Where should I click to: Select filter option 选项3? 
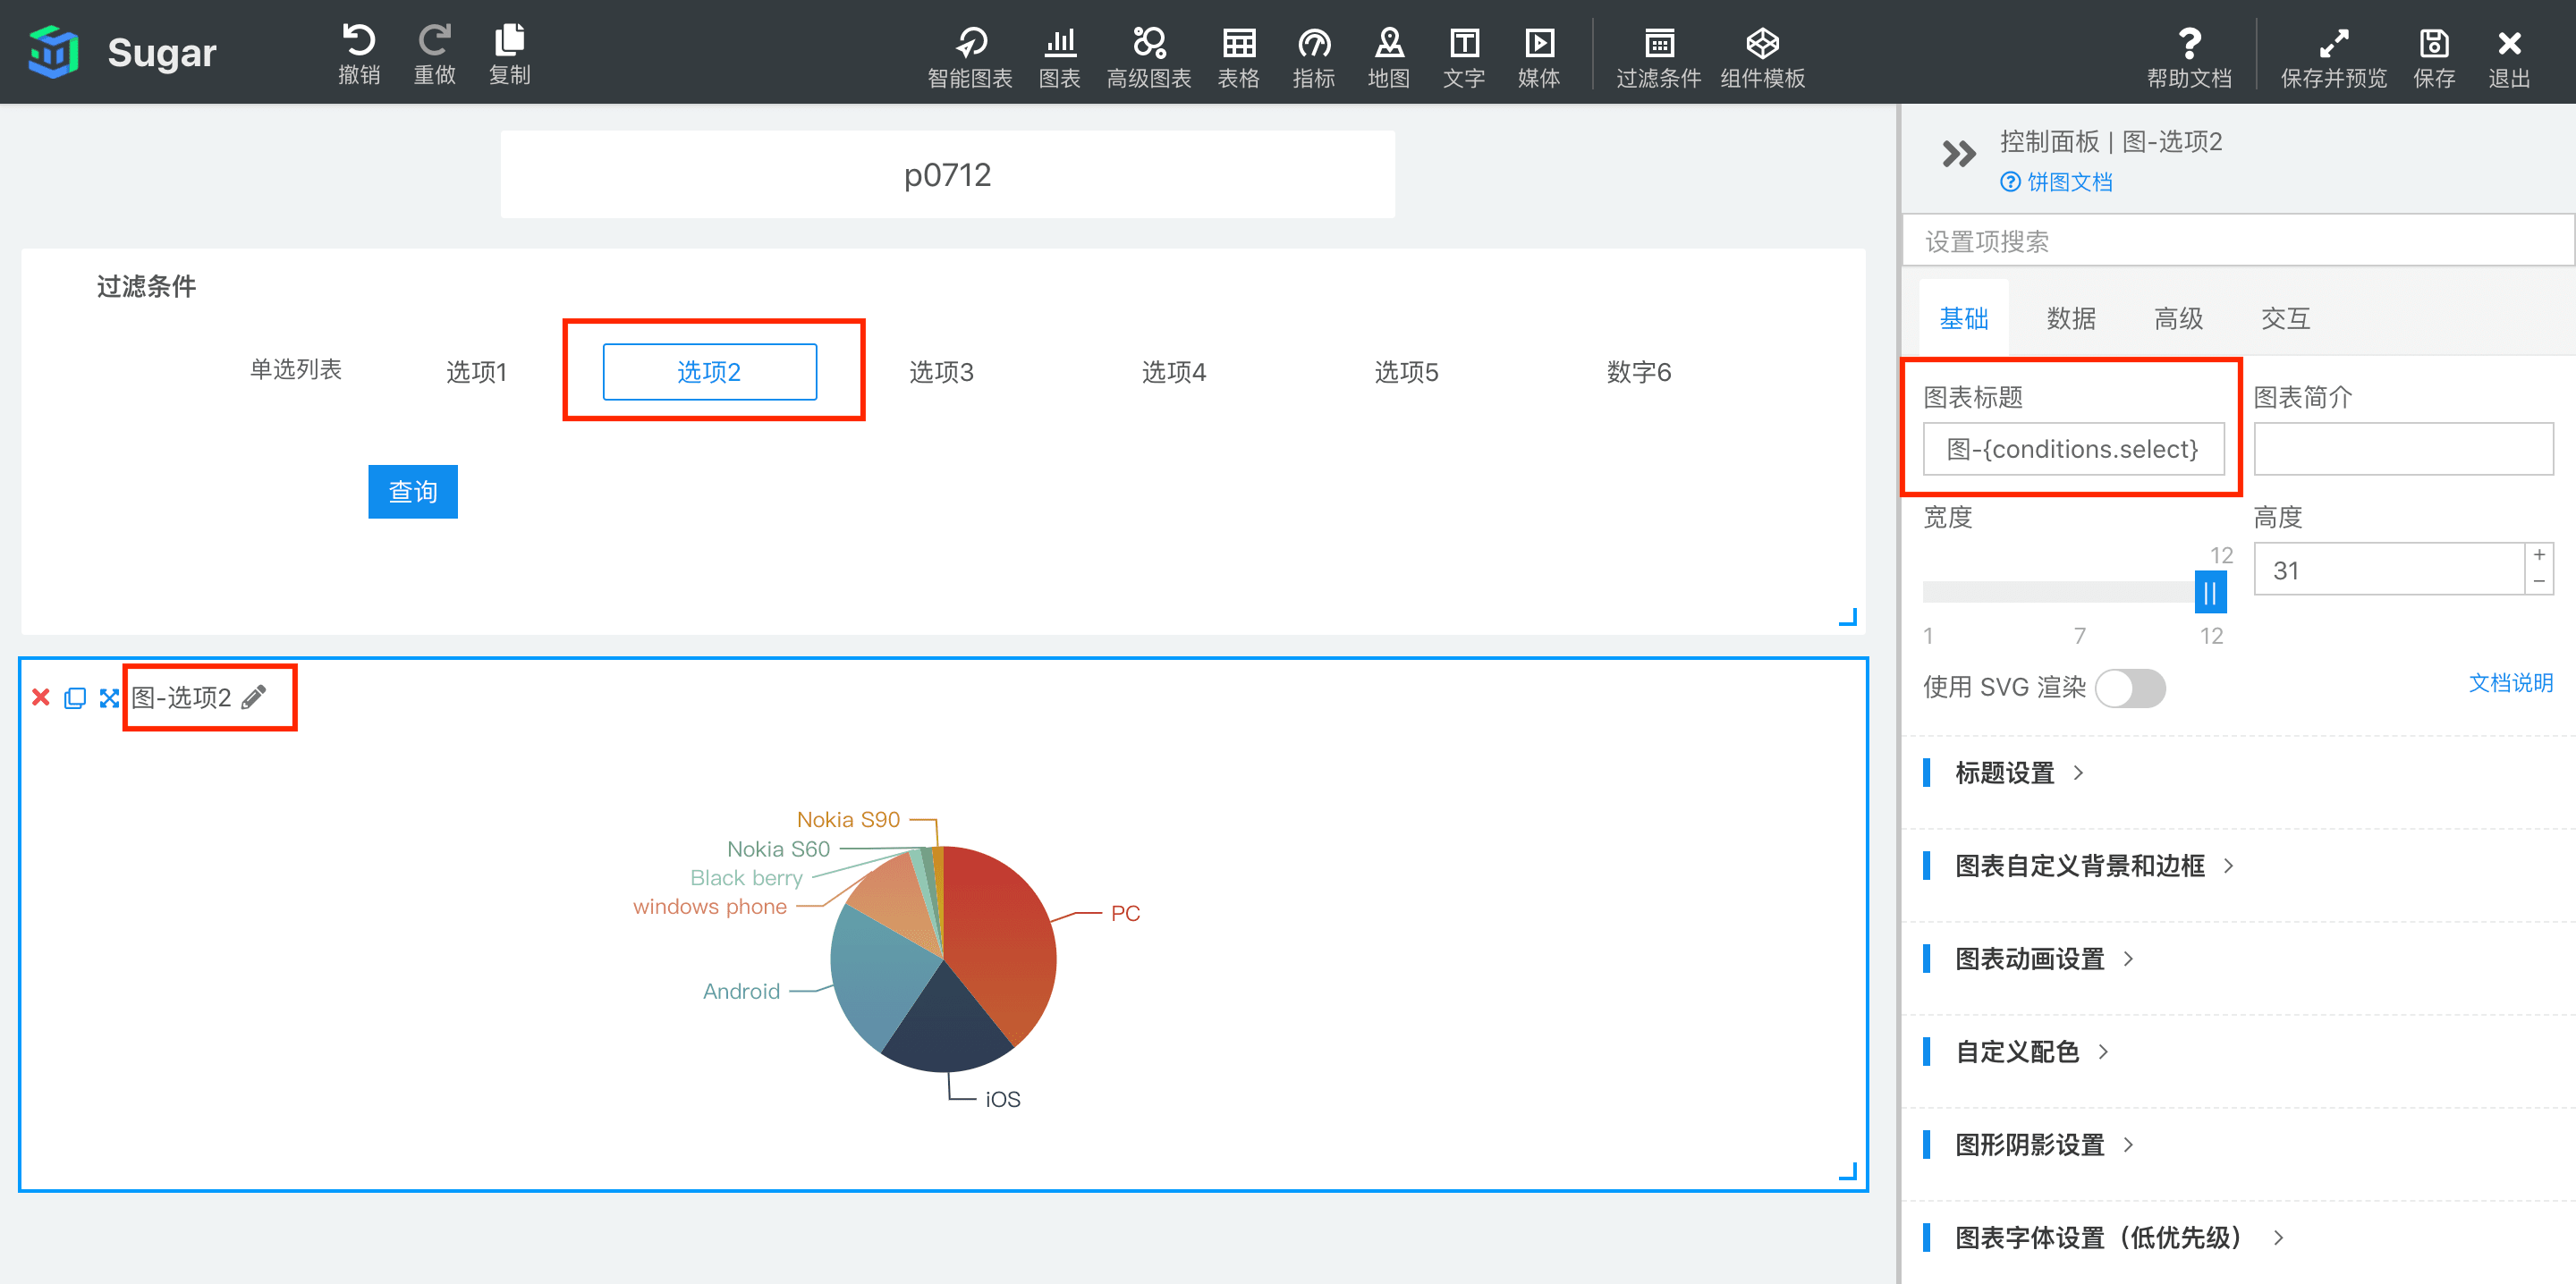941,372
